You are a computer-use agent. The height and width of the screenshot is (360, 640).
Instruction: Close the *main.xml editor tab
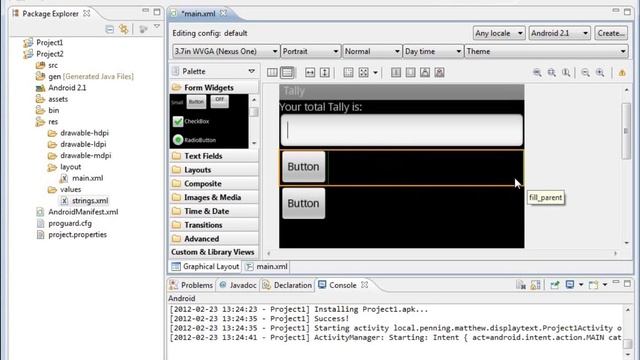223,13
